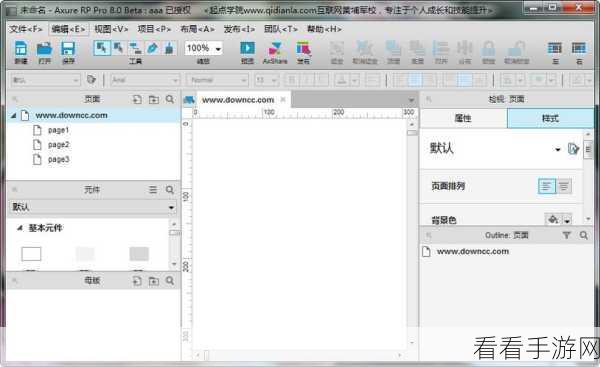Search masters in the 母版 panel
The width and height of the screenshot is (600, 367).
(170, 281)
